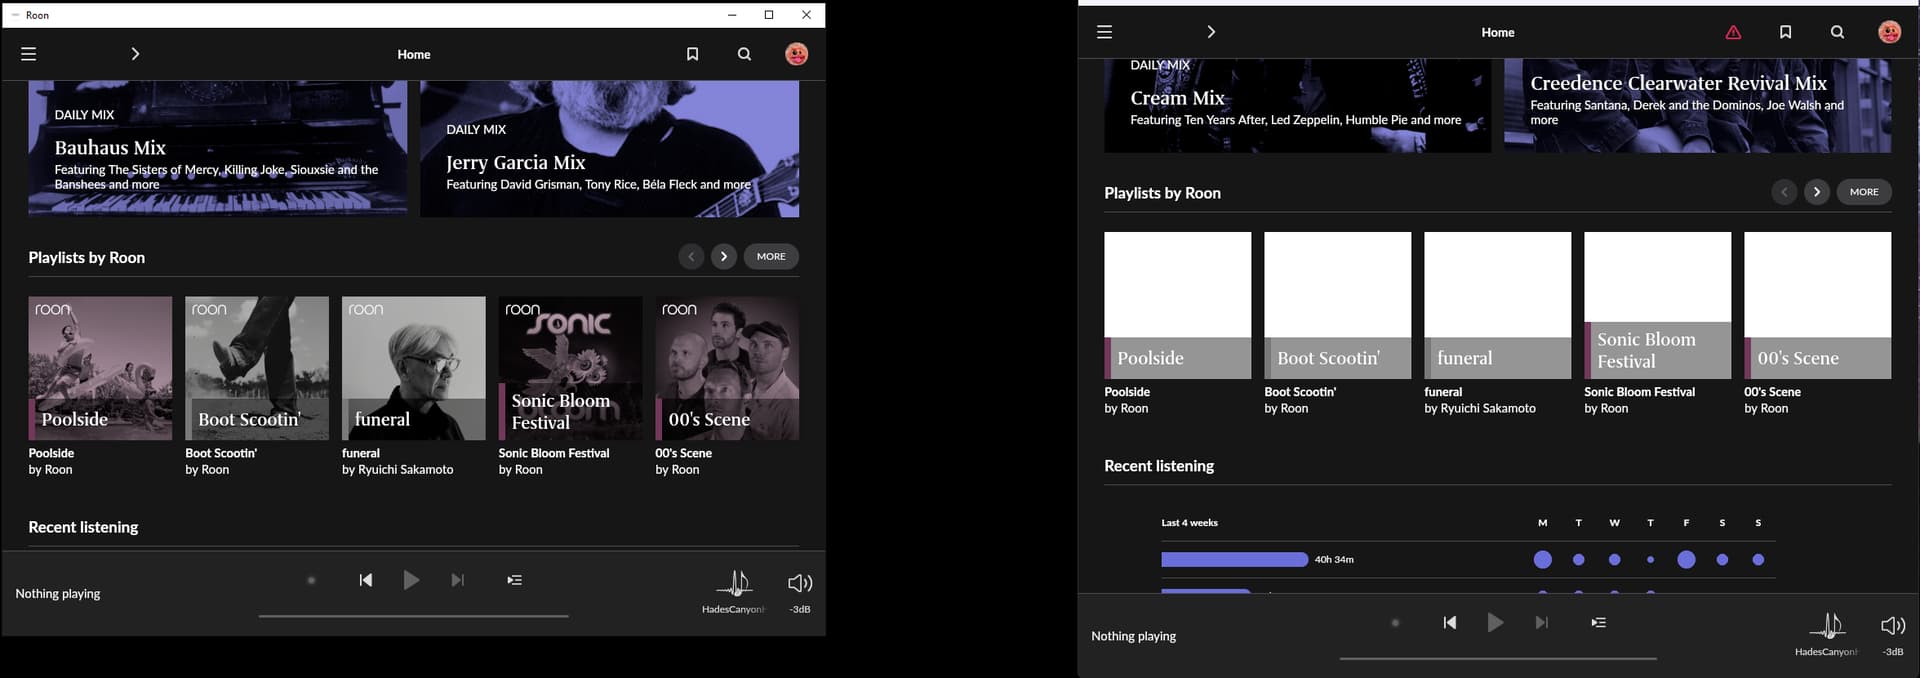1920x678 pixels.
Task: Open bookmarks in right Roon window
Action: [1785, 32]
